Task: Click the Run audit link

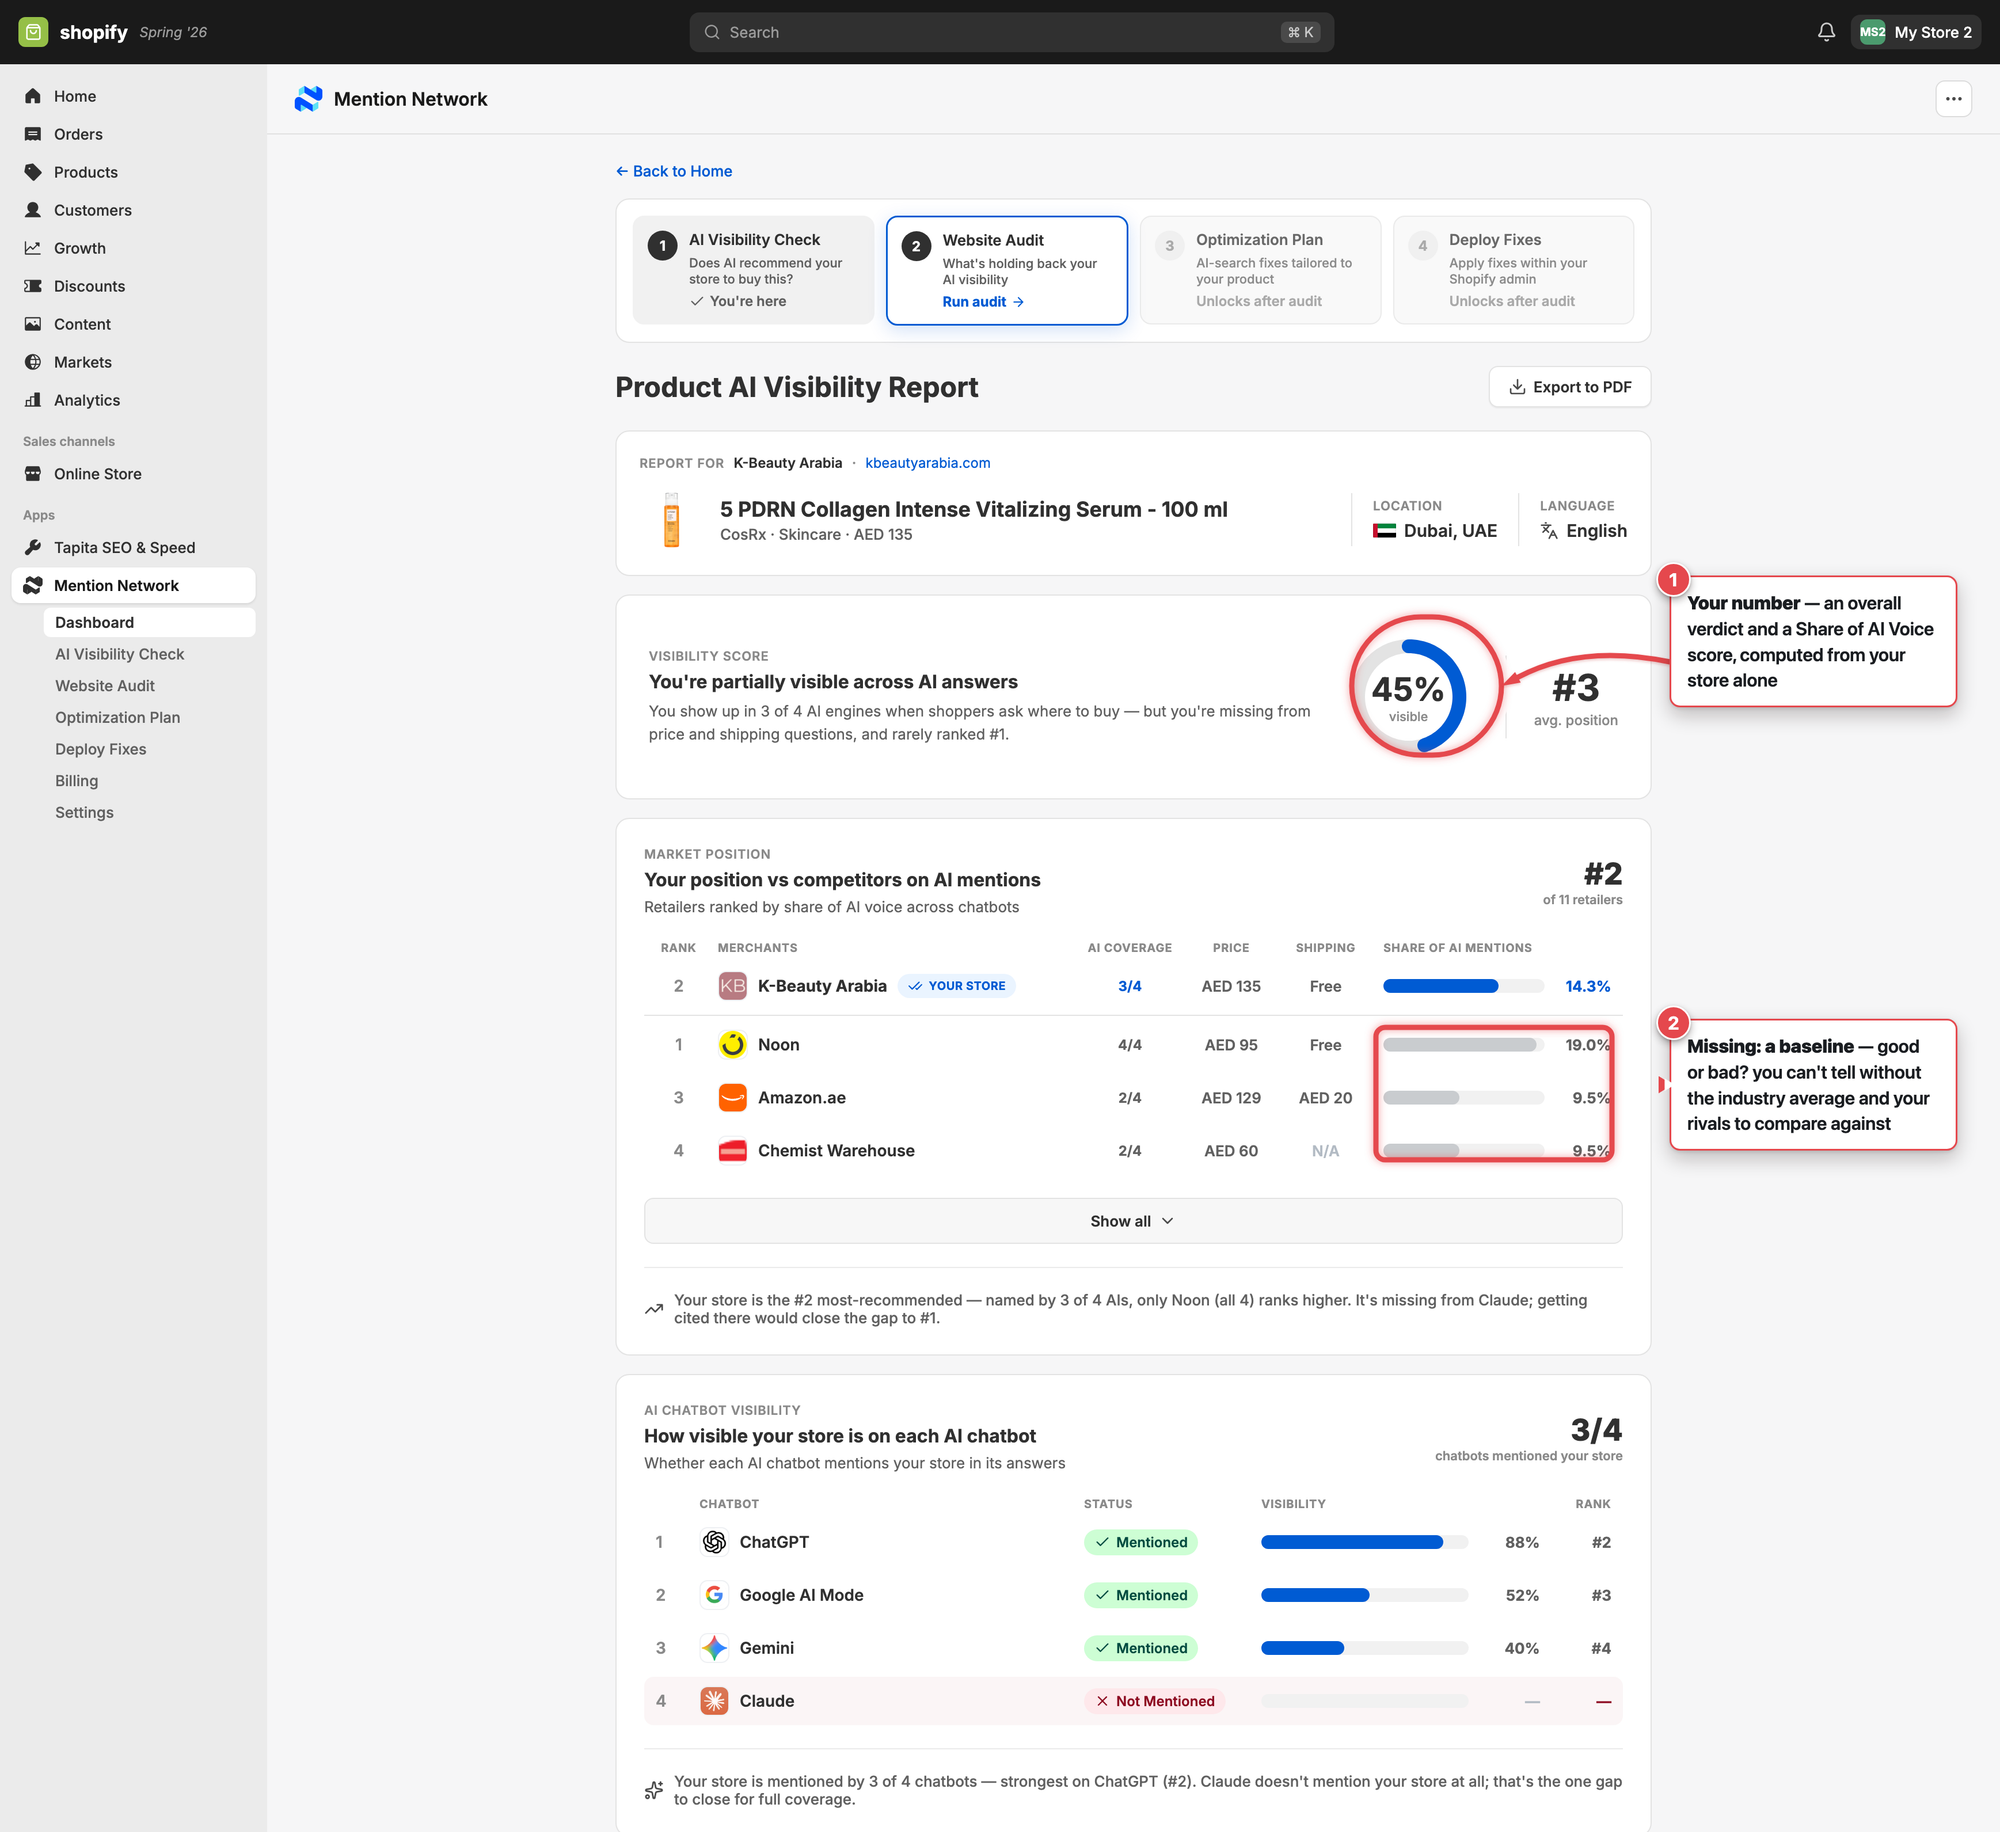Action: click(983, 302)
